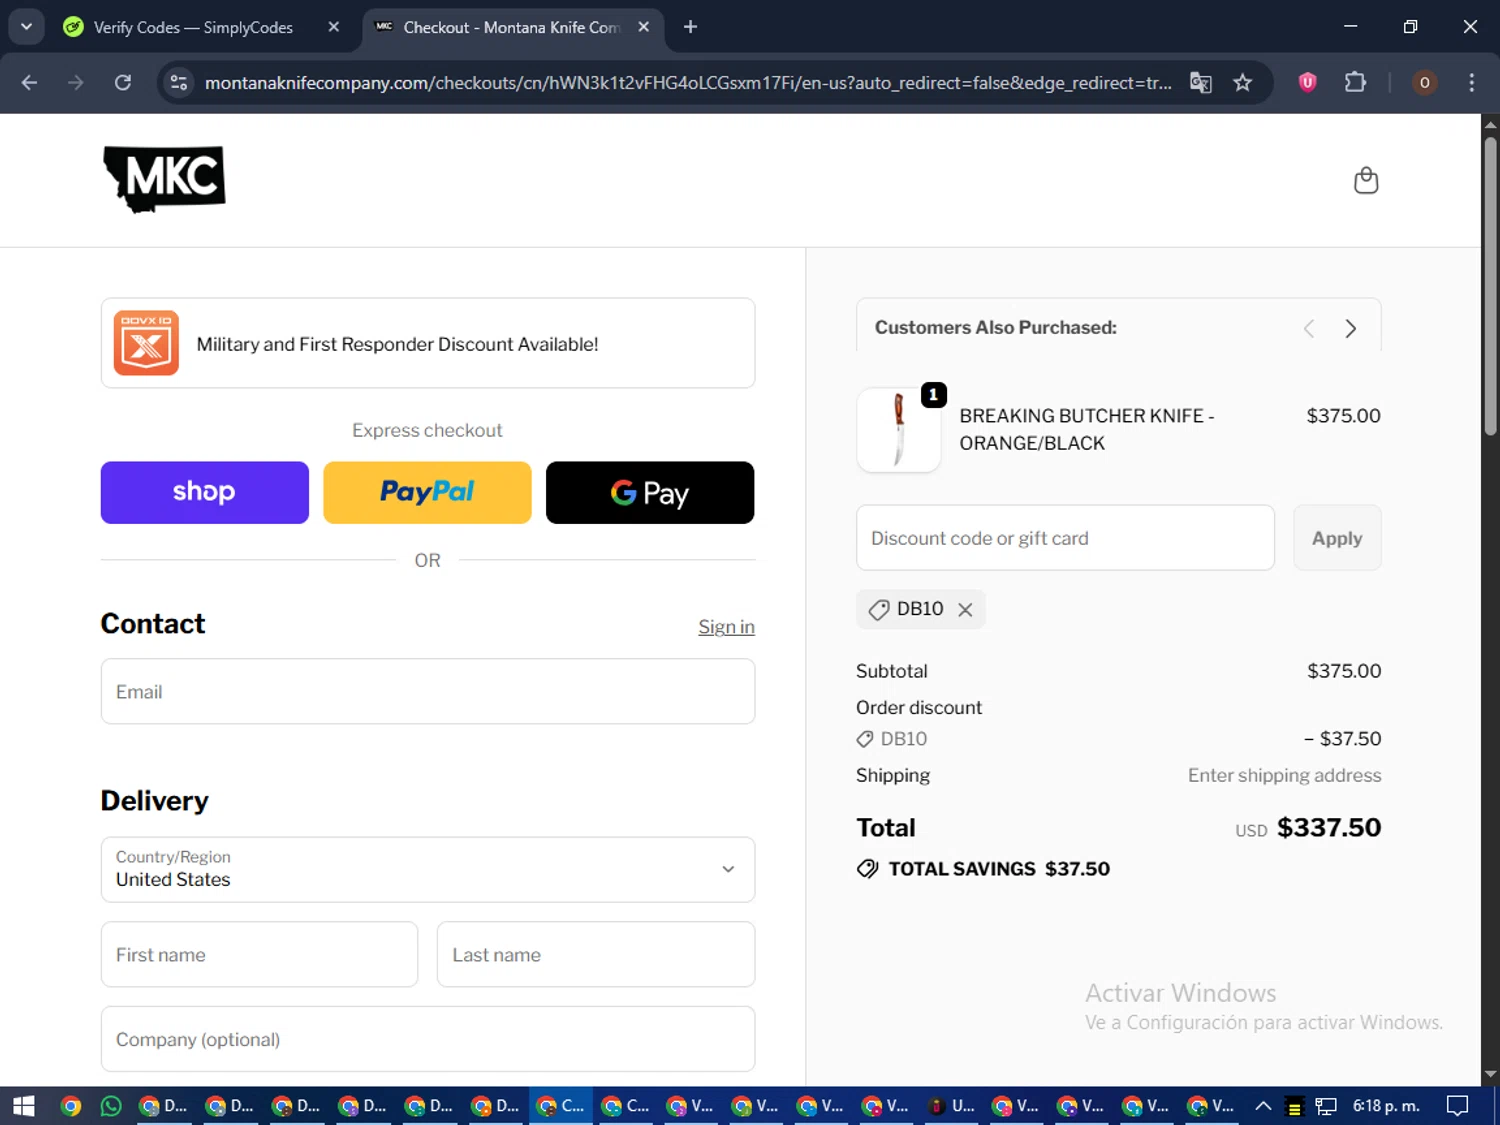
Task: Focus the Discount code or gift card field
Action: [x=1065, y=538]
